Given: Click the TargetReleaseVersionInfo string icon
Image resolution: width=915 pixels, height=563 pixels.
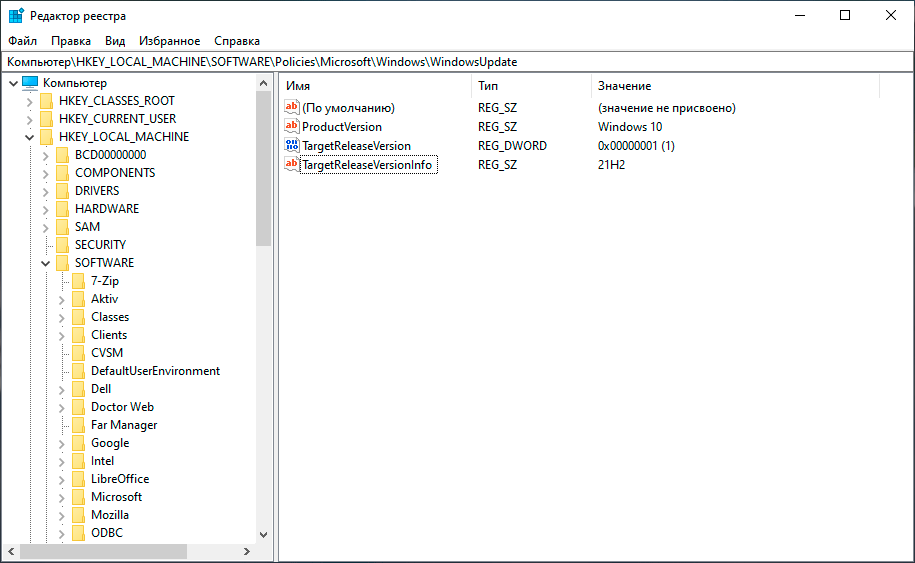Looking at the screenshot, I should pyautogui.click(x=292, y=164).
